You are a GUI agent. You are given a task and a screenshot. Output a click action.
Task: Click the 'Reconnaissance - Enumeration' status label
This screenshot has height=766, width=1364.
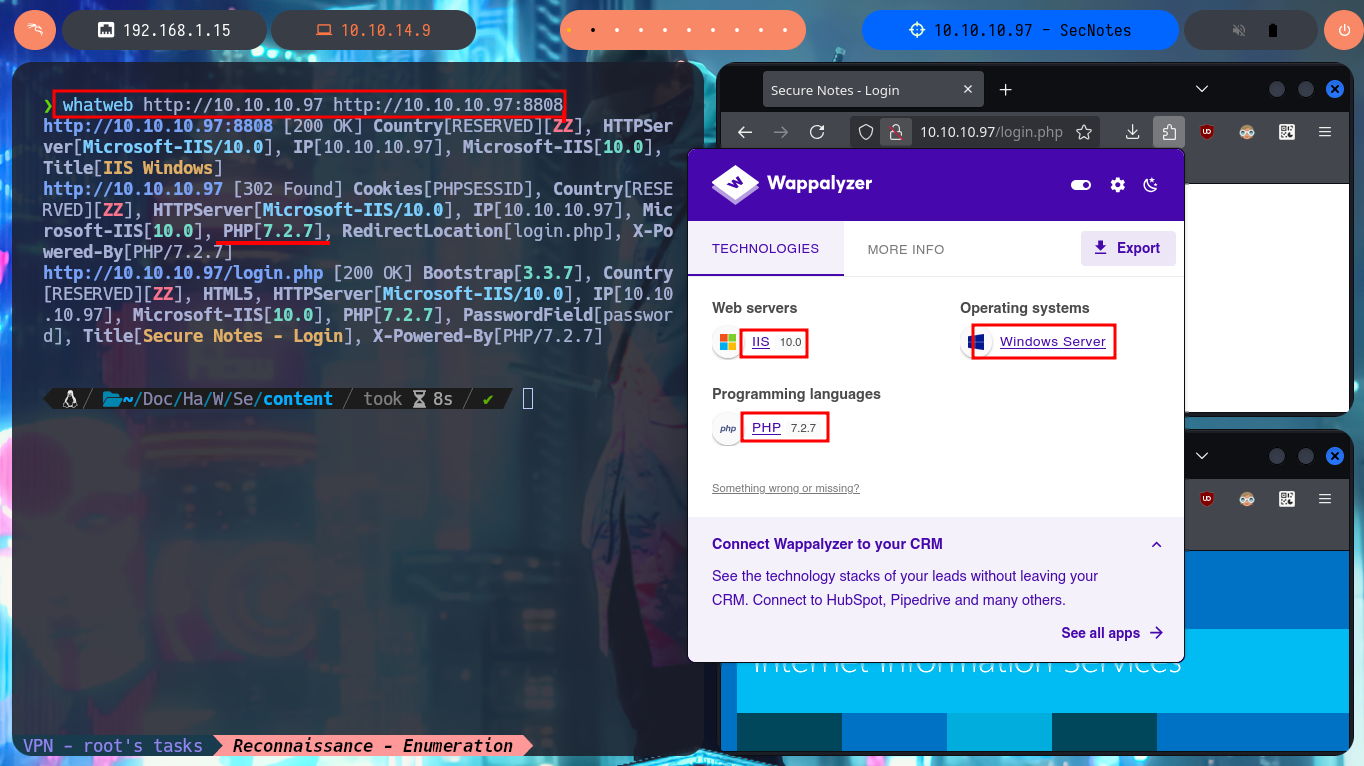click(373, 746)
